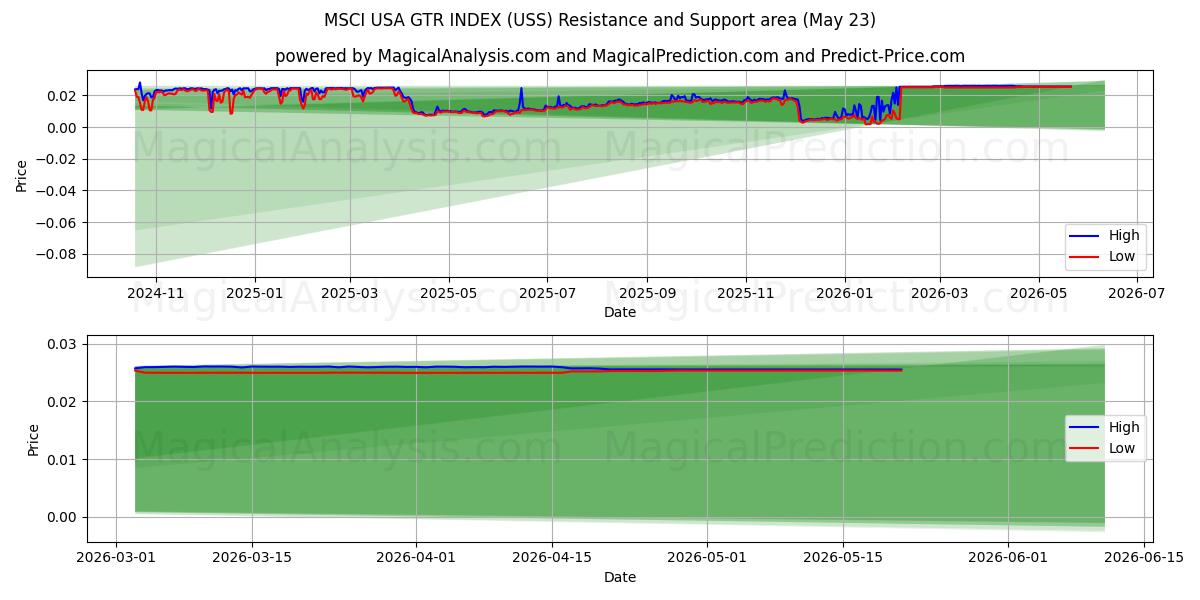
Task: Click the 'Price' y-axis label of the bottom chart
Action: point(34,439)
